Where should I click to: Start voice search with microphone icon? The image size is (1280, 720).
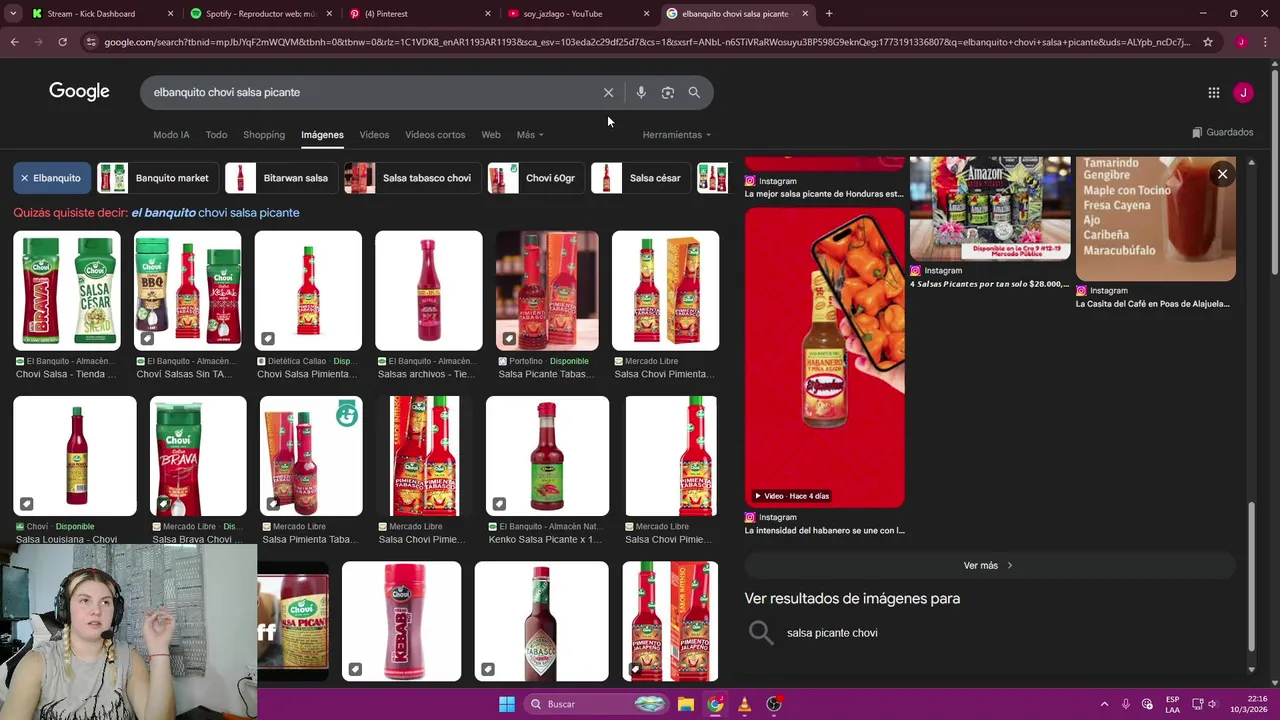pos(641,92)
